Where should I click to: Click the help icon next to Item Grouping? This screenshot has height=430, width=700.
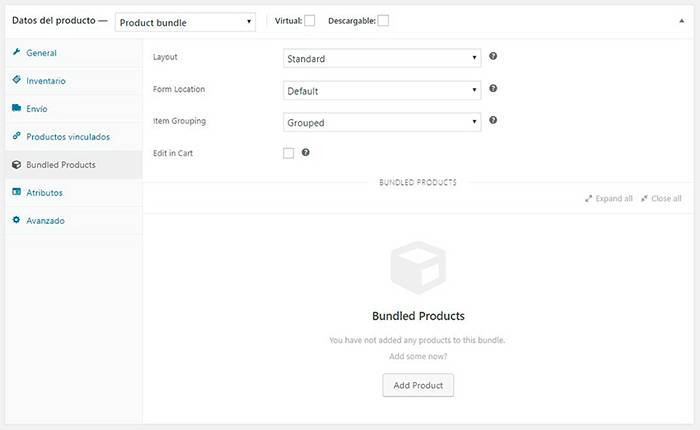pyautogui.click(x=493, y=120)
